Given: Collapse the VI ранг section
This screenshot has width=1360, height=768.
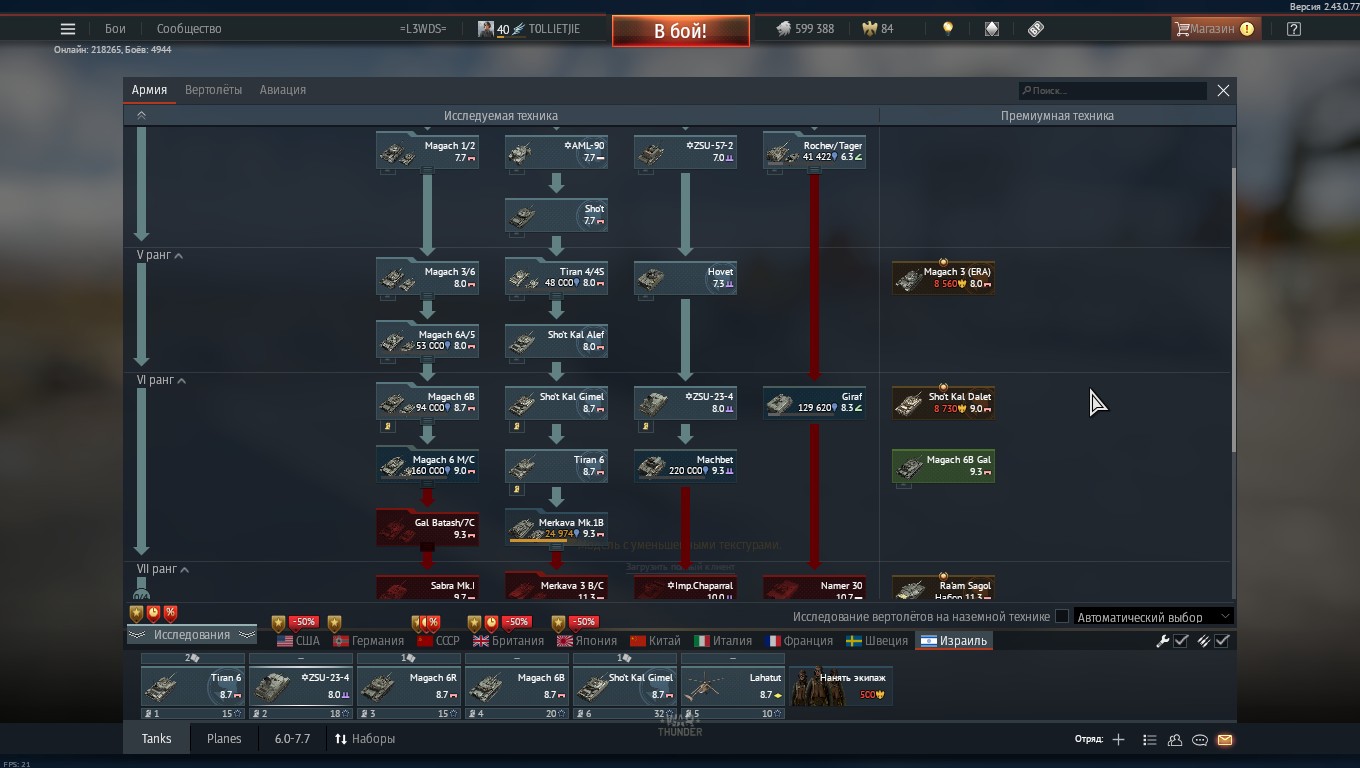Looking at the screenshot, I should click(x=181, y=381).
